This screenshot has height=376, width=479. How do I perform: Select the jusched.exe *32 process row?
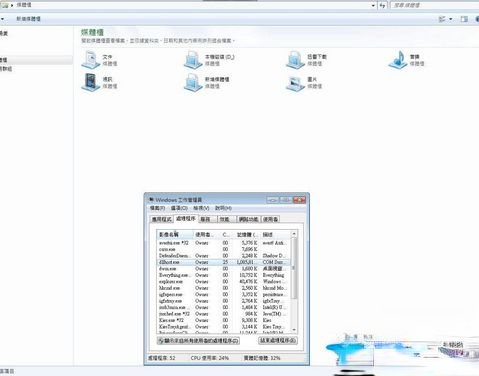(224, 314)
